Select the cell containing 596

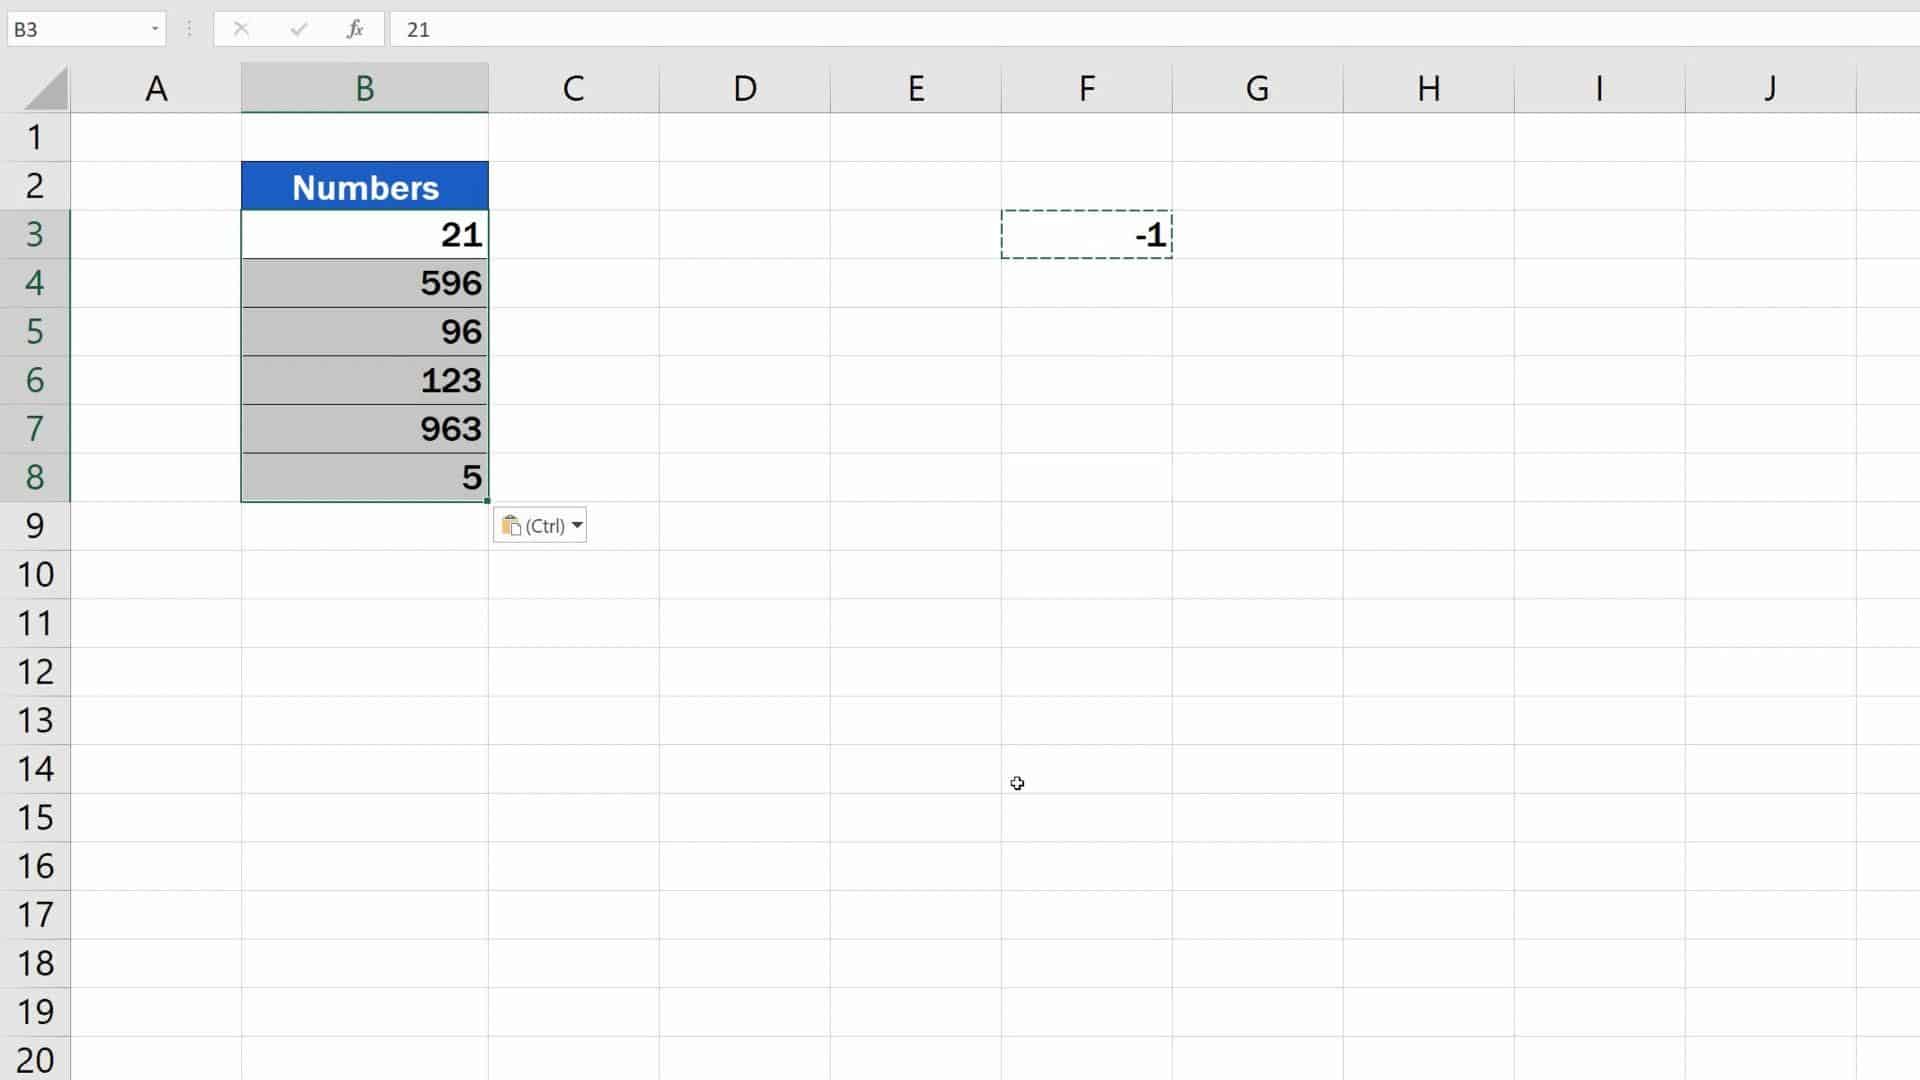[x=364, y=283]
